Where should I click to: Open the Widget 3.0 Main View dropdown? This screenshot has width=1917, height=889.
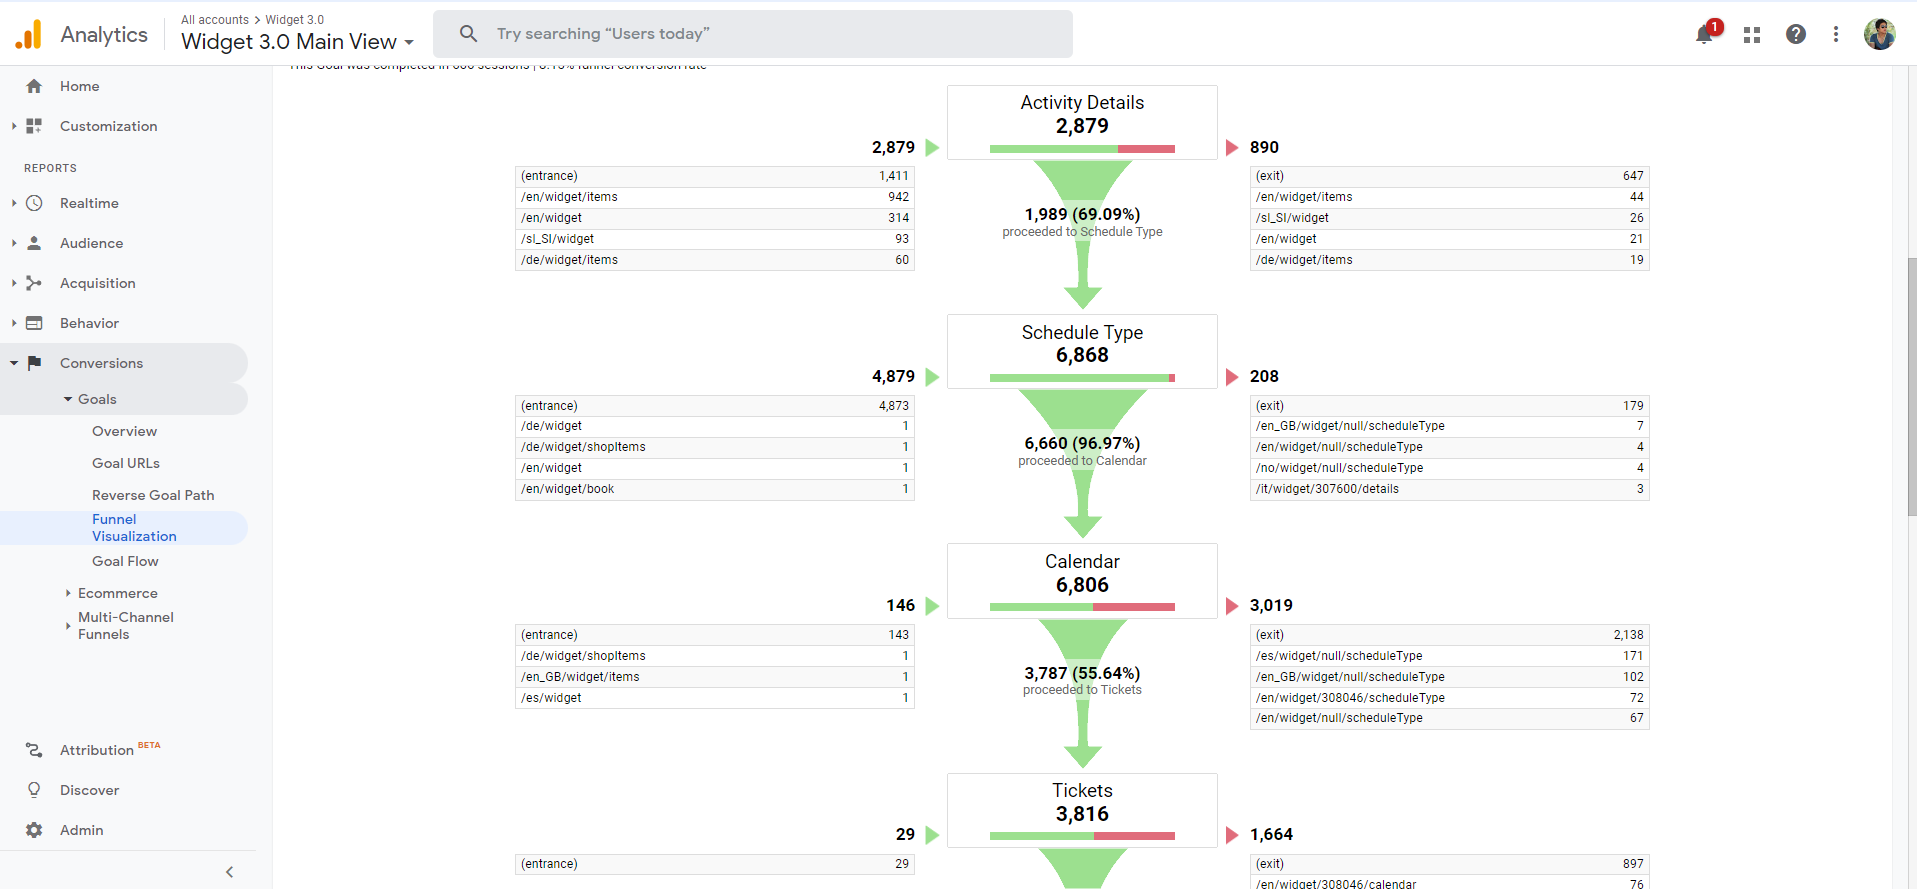297,42
